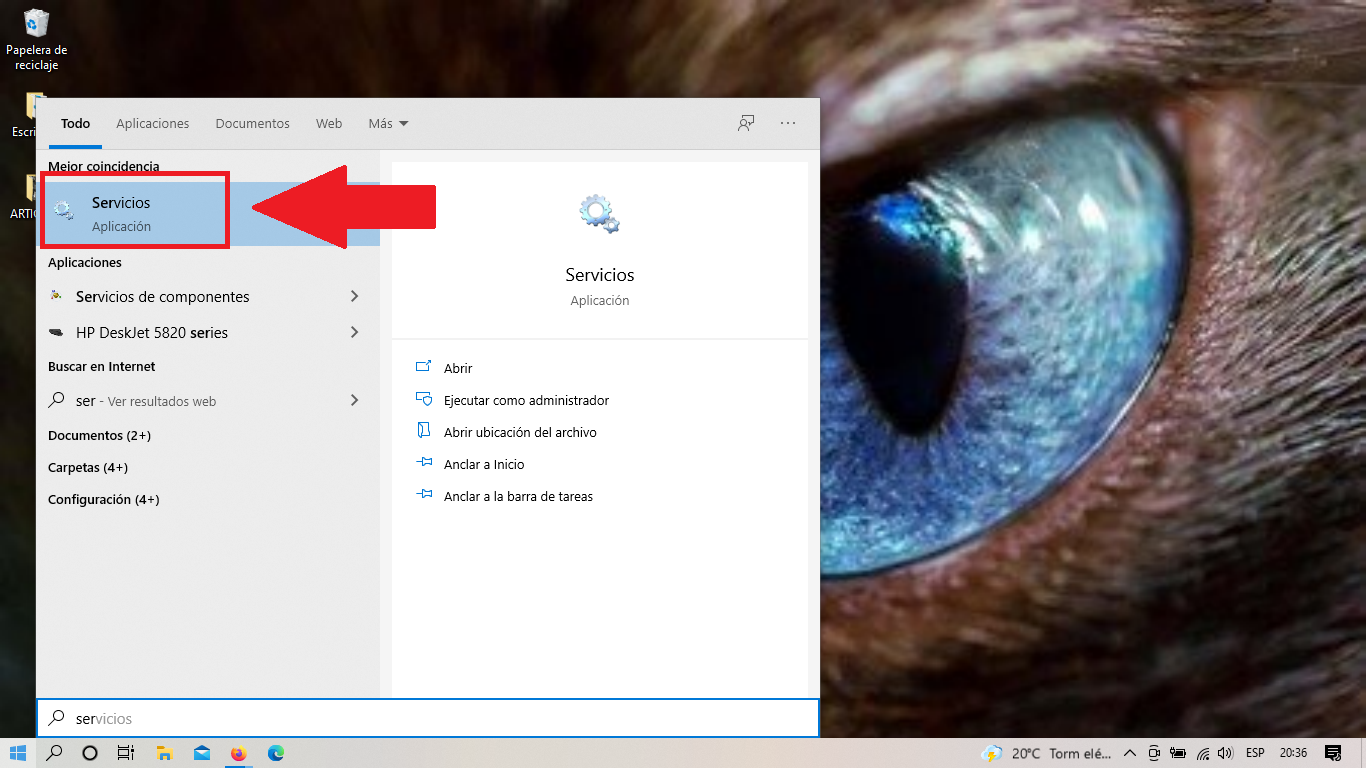Open the three-dots options menu
The width and height of the screenshot is (1366, 768).
788,123
